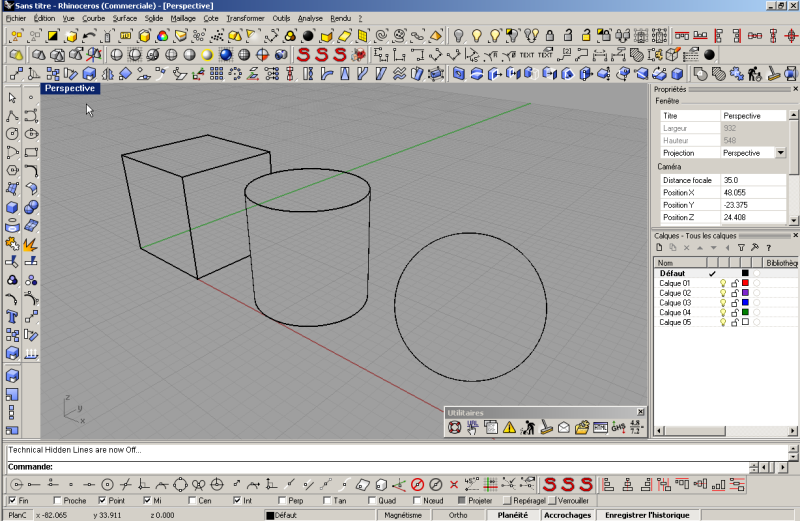Screen dimensions: 800x521
Task: Click the red X disable osnap icon
Action: coord(454,484)
